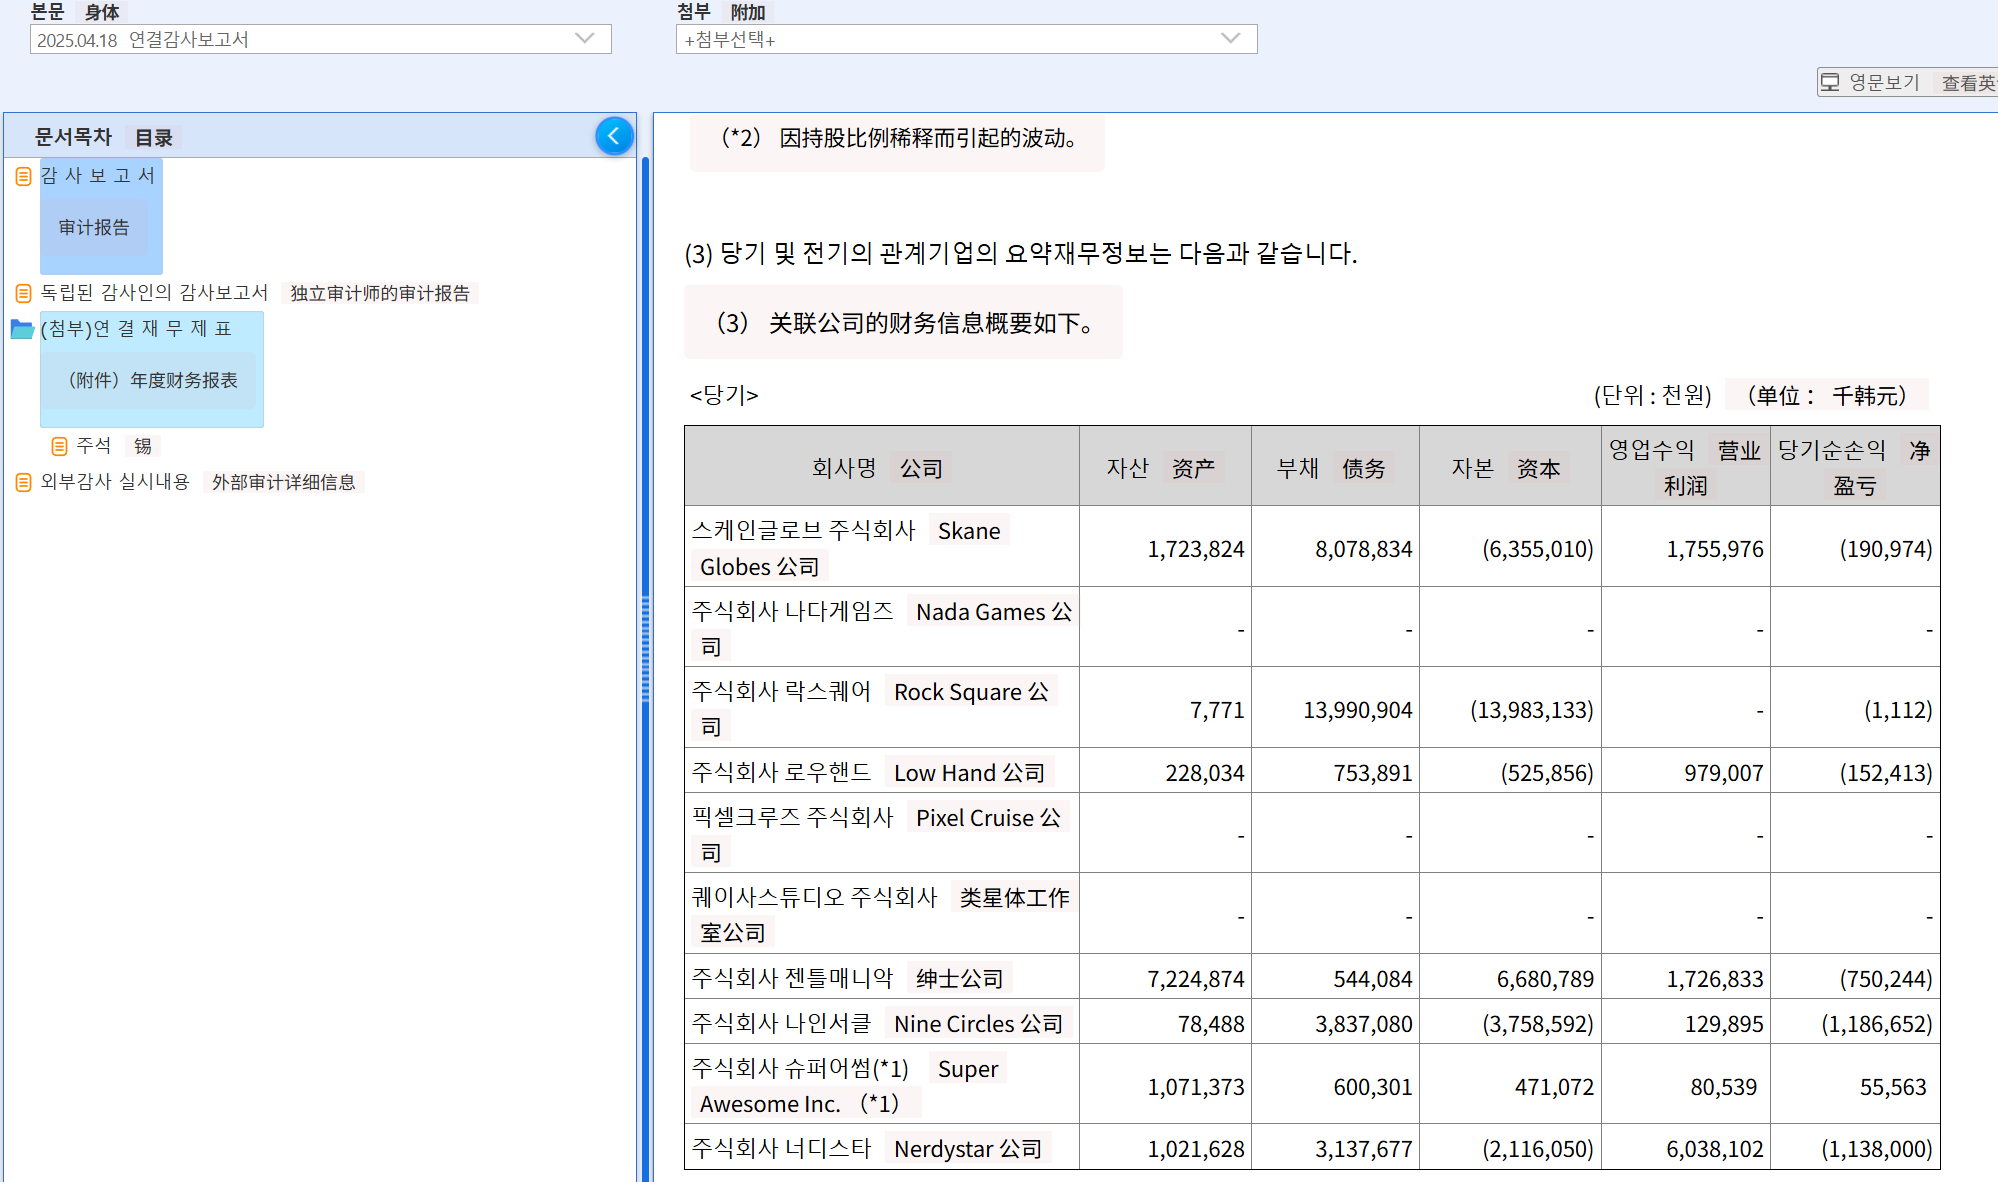Click the document icon beside 주석
This screenshot has height=1182, width=1998.
pyautogui.click(x=60, y=446)
